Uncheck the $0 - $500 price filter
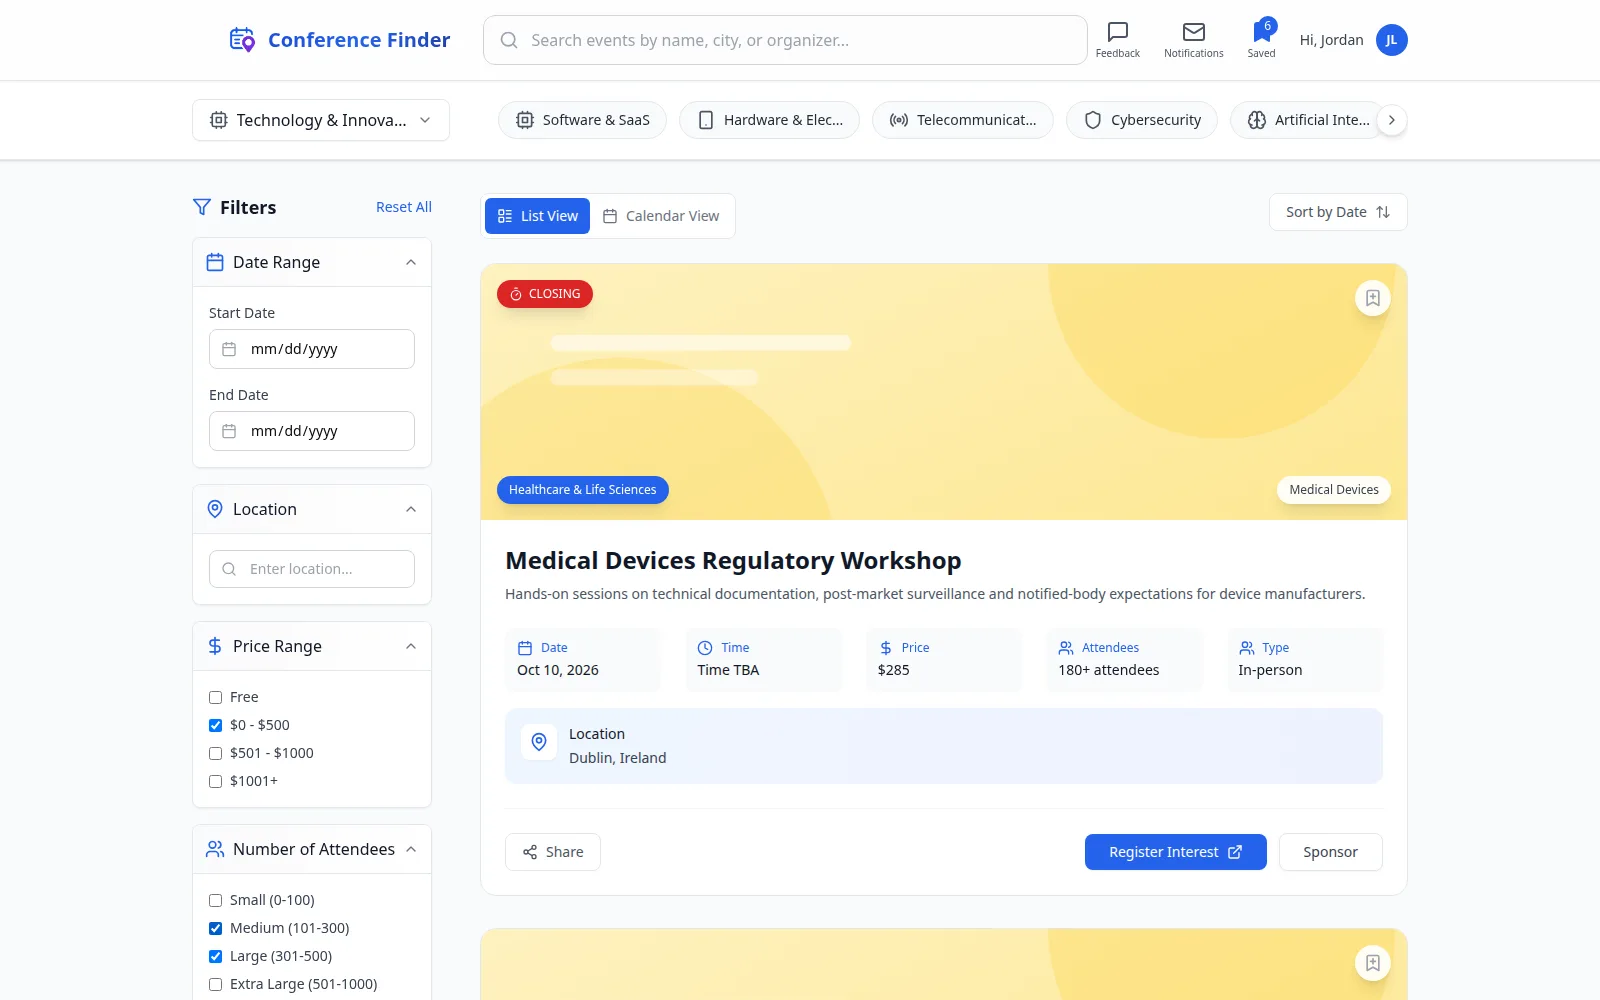Image resolution: width=1600 pixels, height=1000 pixels. pyautogui.click(x=215, y=725)
